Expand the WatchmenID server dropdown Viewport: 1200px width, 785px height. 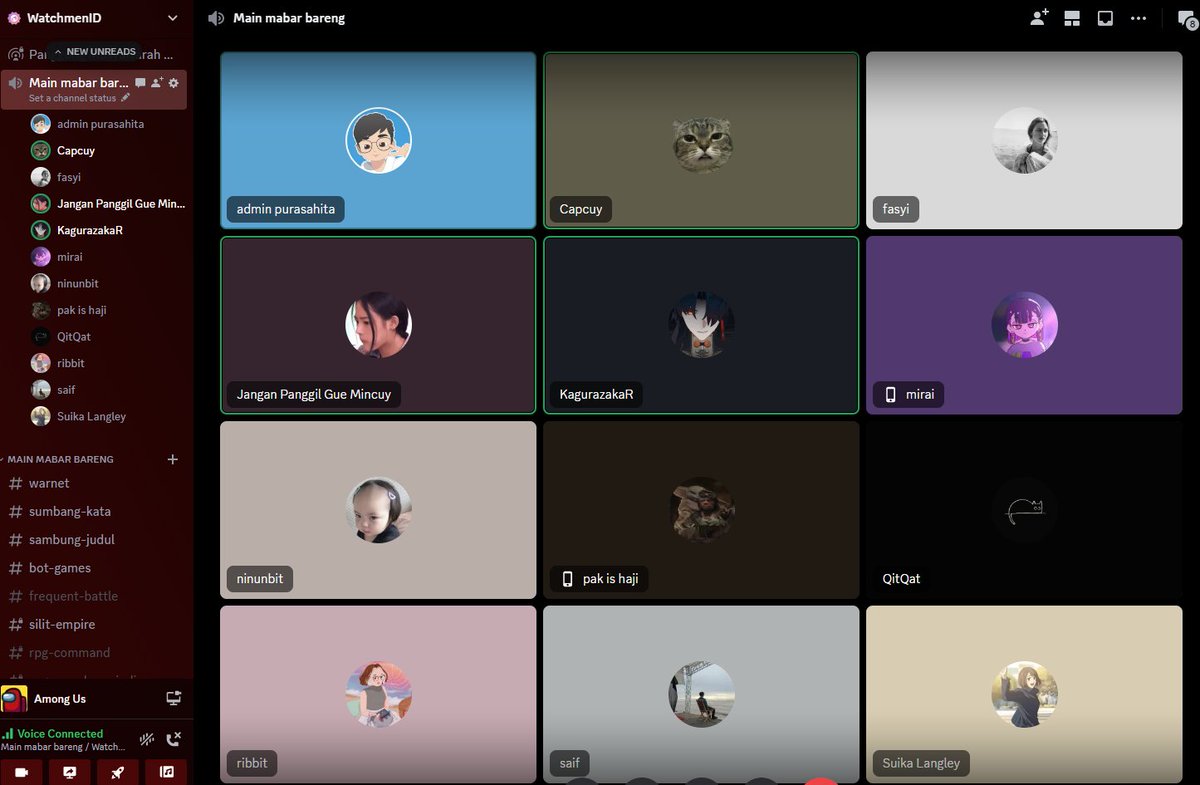[x=173, y=18]
